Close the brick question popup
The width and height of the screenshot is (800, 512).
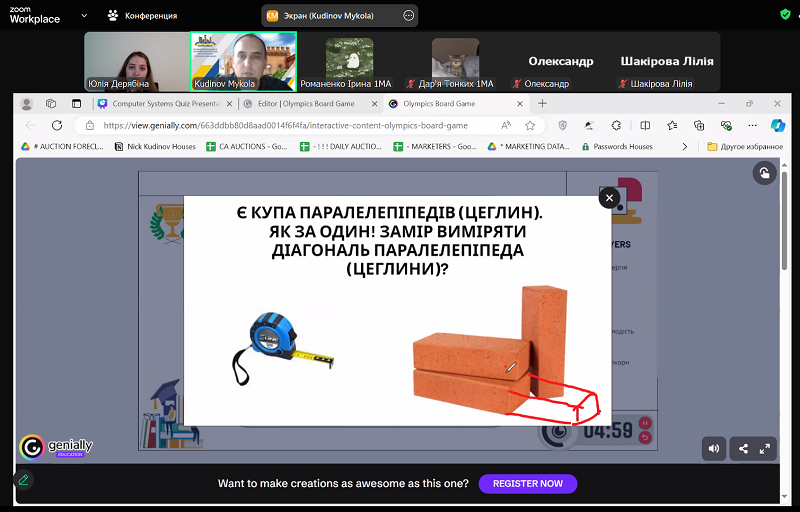(609, 198)
